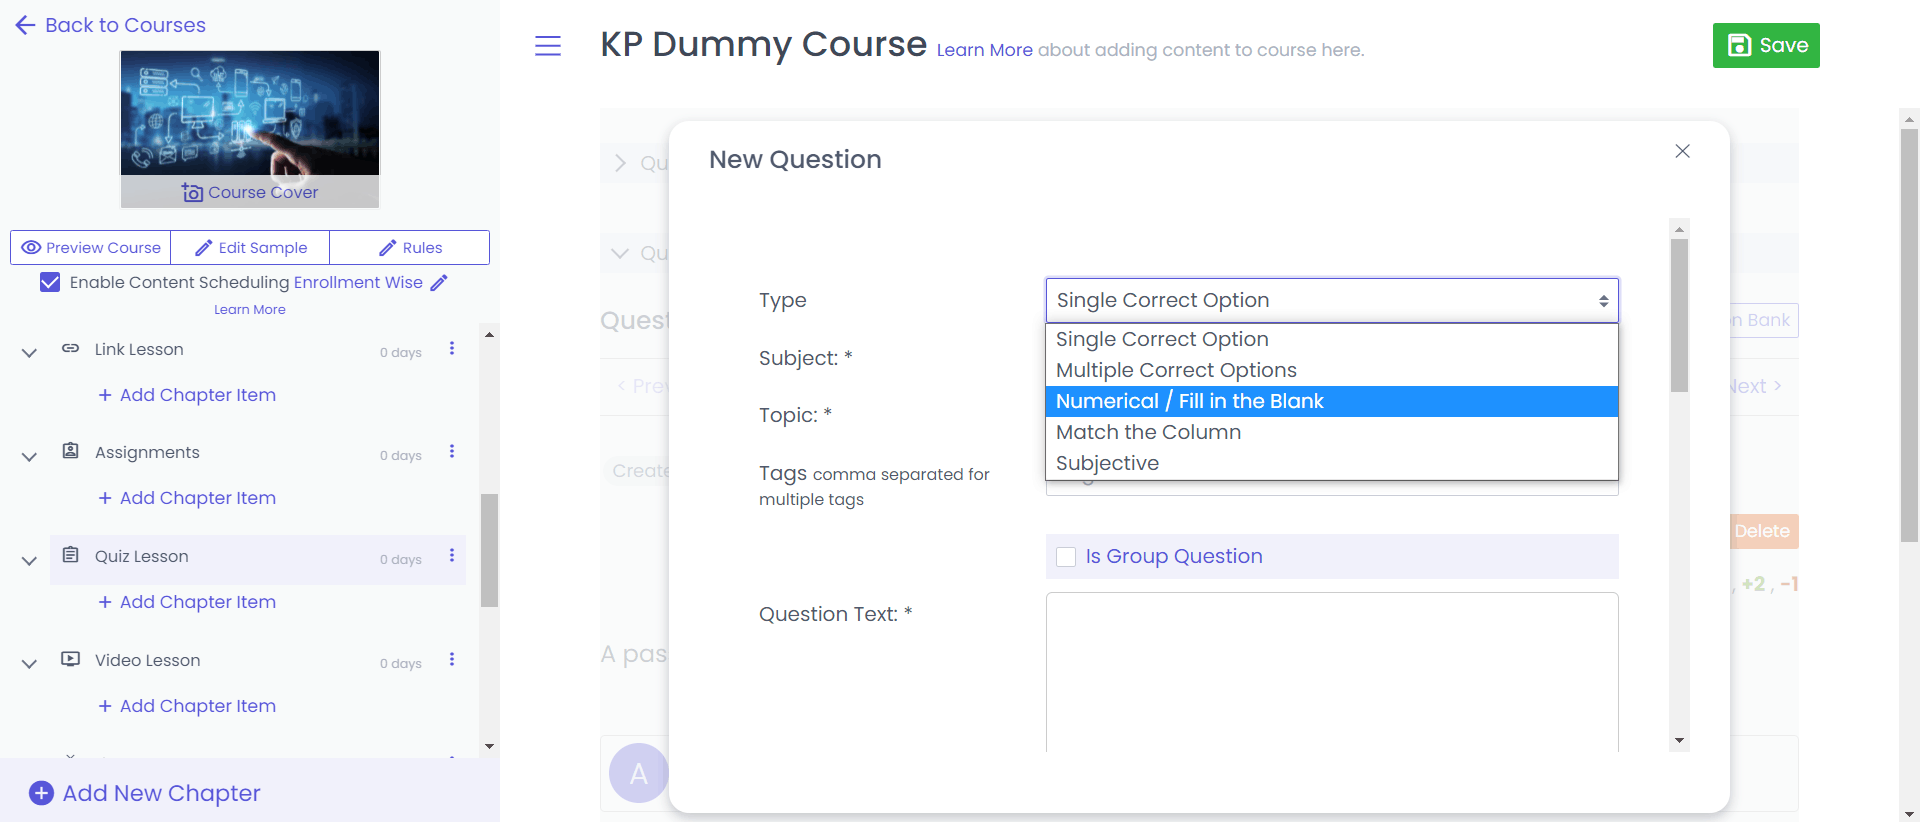Open Link Lesson three-dot options menu
The width and height of the screenshot is (1920, 822).
pyautogui.click(x=452, y=349)
